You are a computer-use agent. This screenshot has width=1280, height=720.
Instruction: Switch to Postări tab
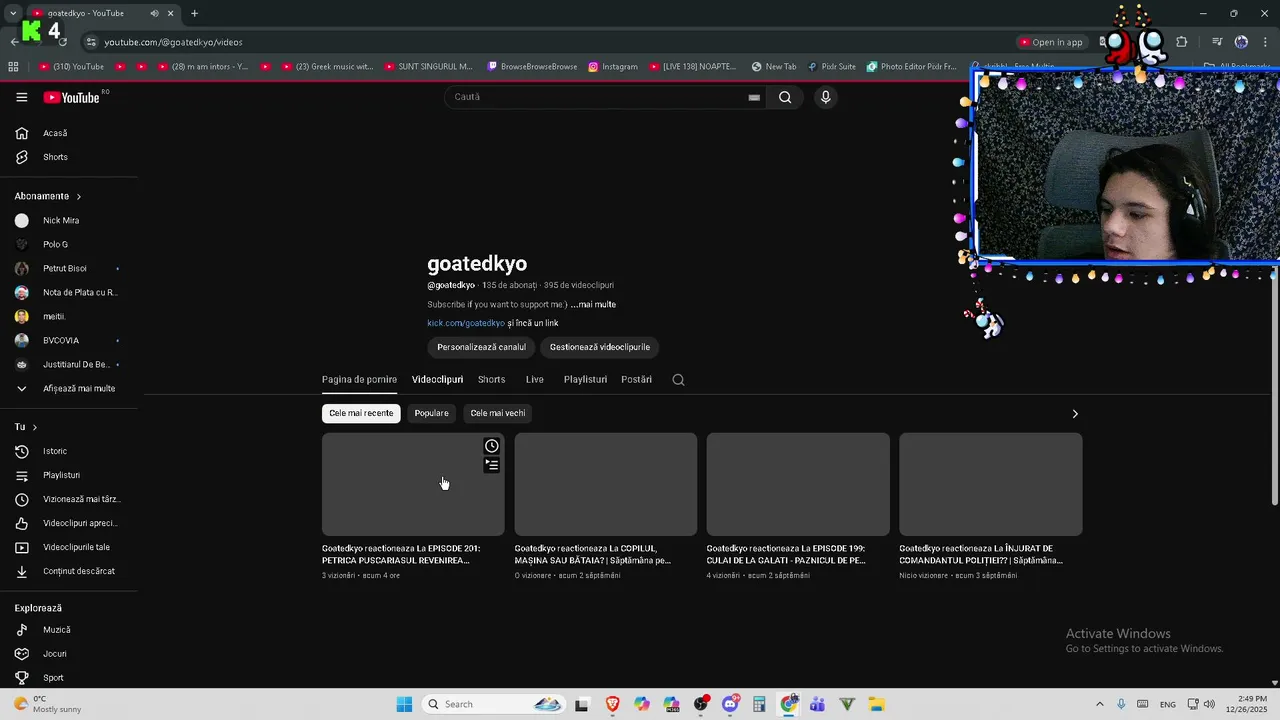[636, 379]
